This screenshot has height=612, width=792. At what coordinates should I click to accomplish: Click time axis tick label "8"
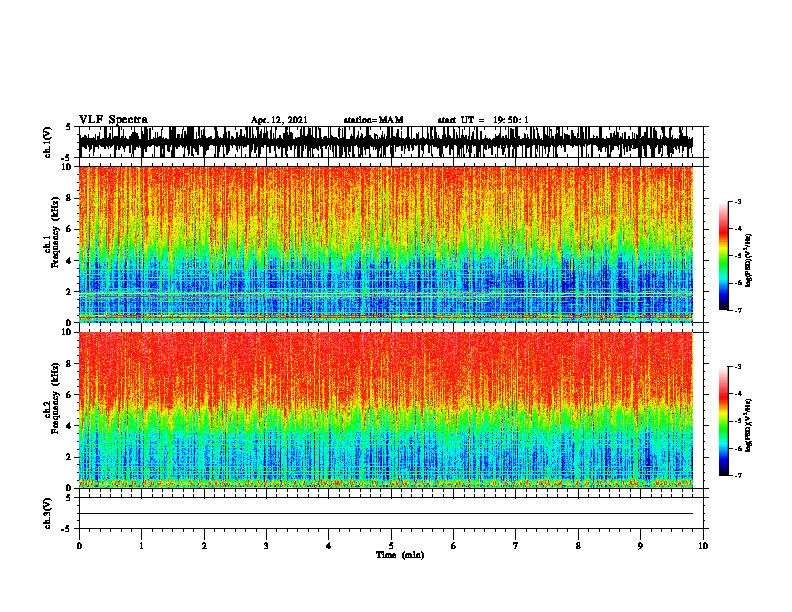click(x=578, y=546)
